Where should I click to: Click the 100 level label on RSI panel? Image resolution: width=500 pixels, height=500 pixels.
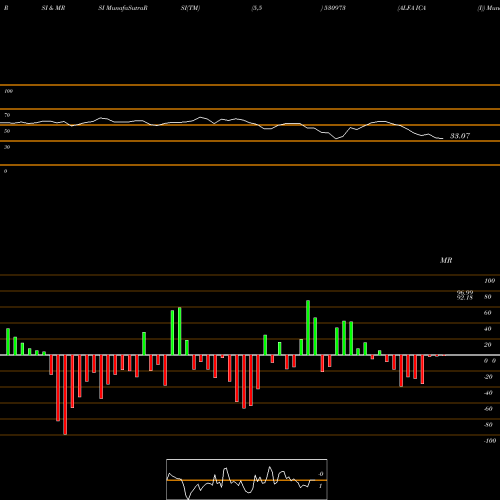[x=8, y=91]
